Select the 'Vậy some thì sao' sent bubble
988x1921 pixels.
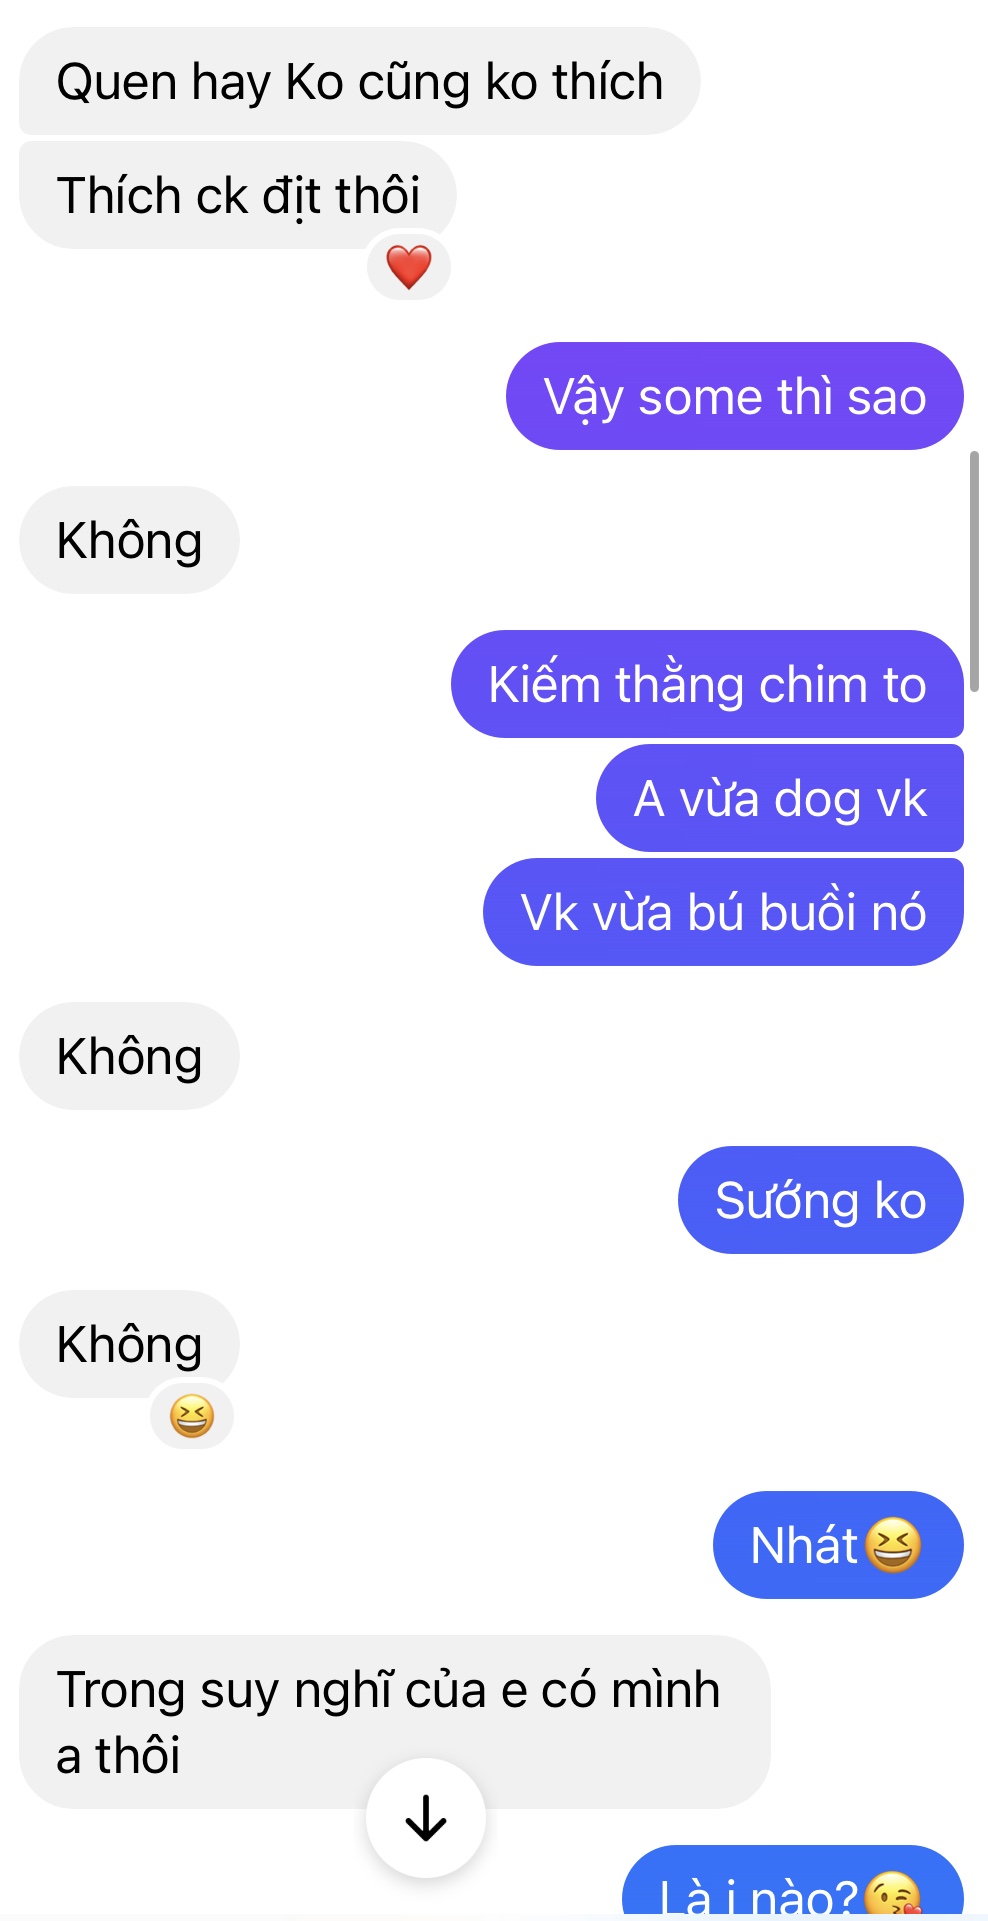pos(735,396)
